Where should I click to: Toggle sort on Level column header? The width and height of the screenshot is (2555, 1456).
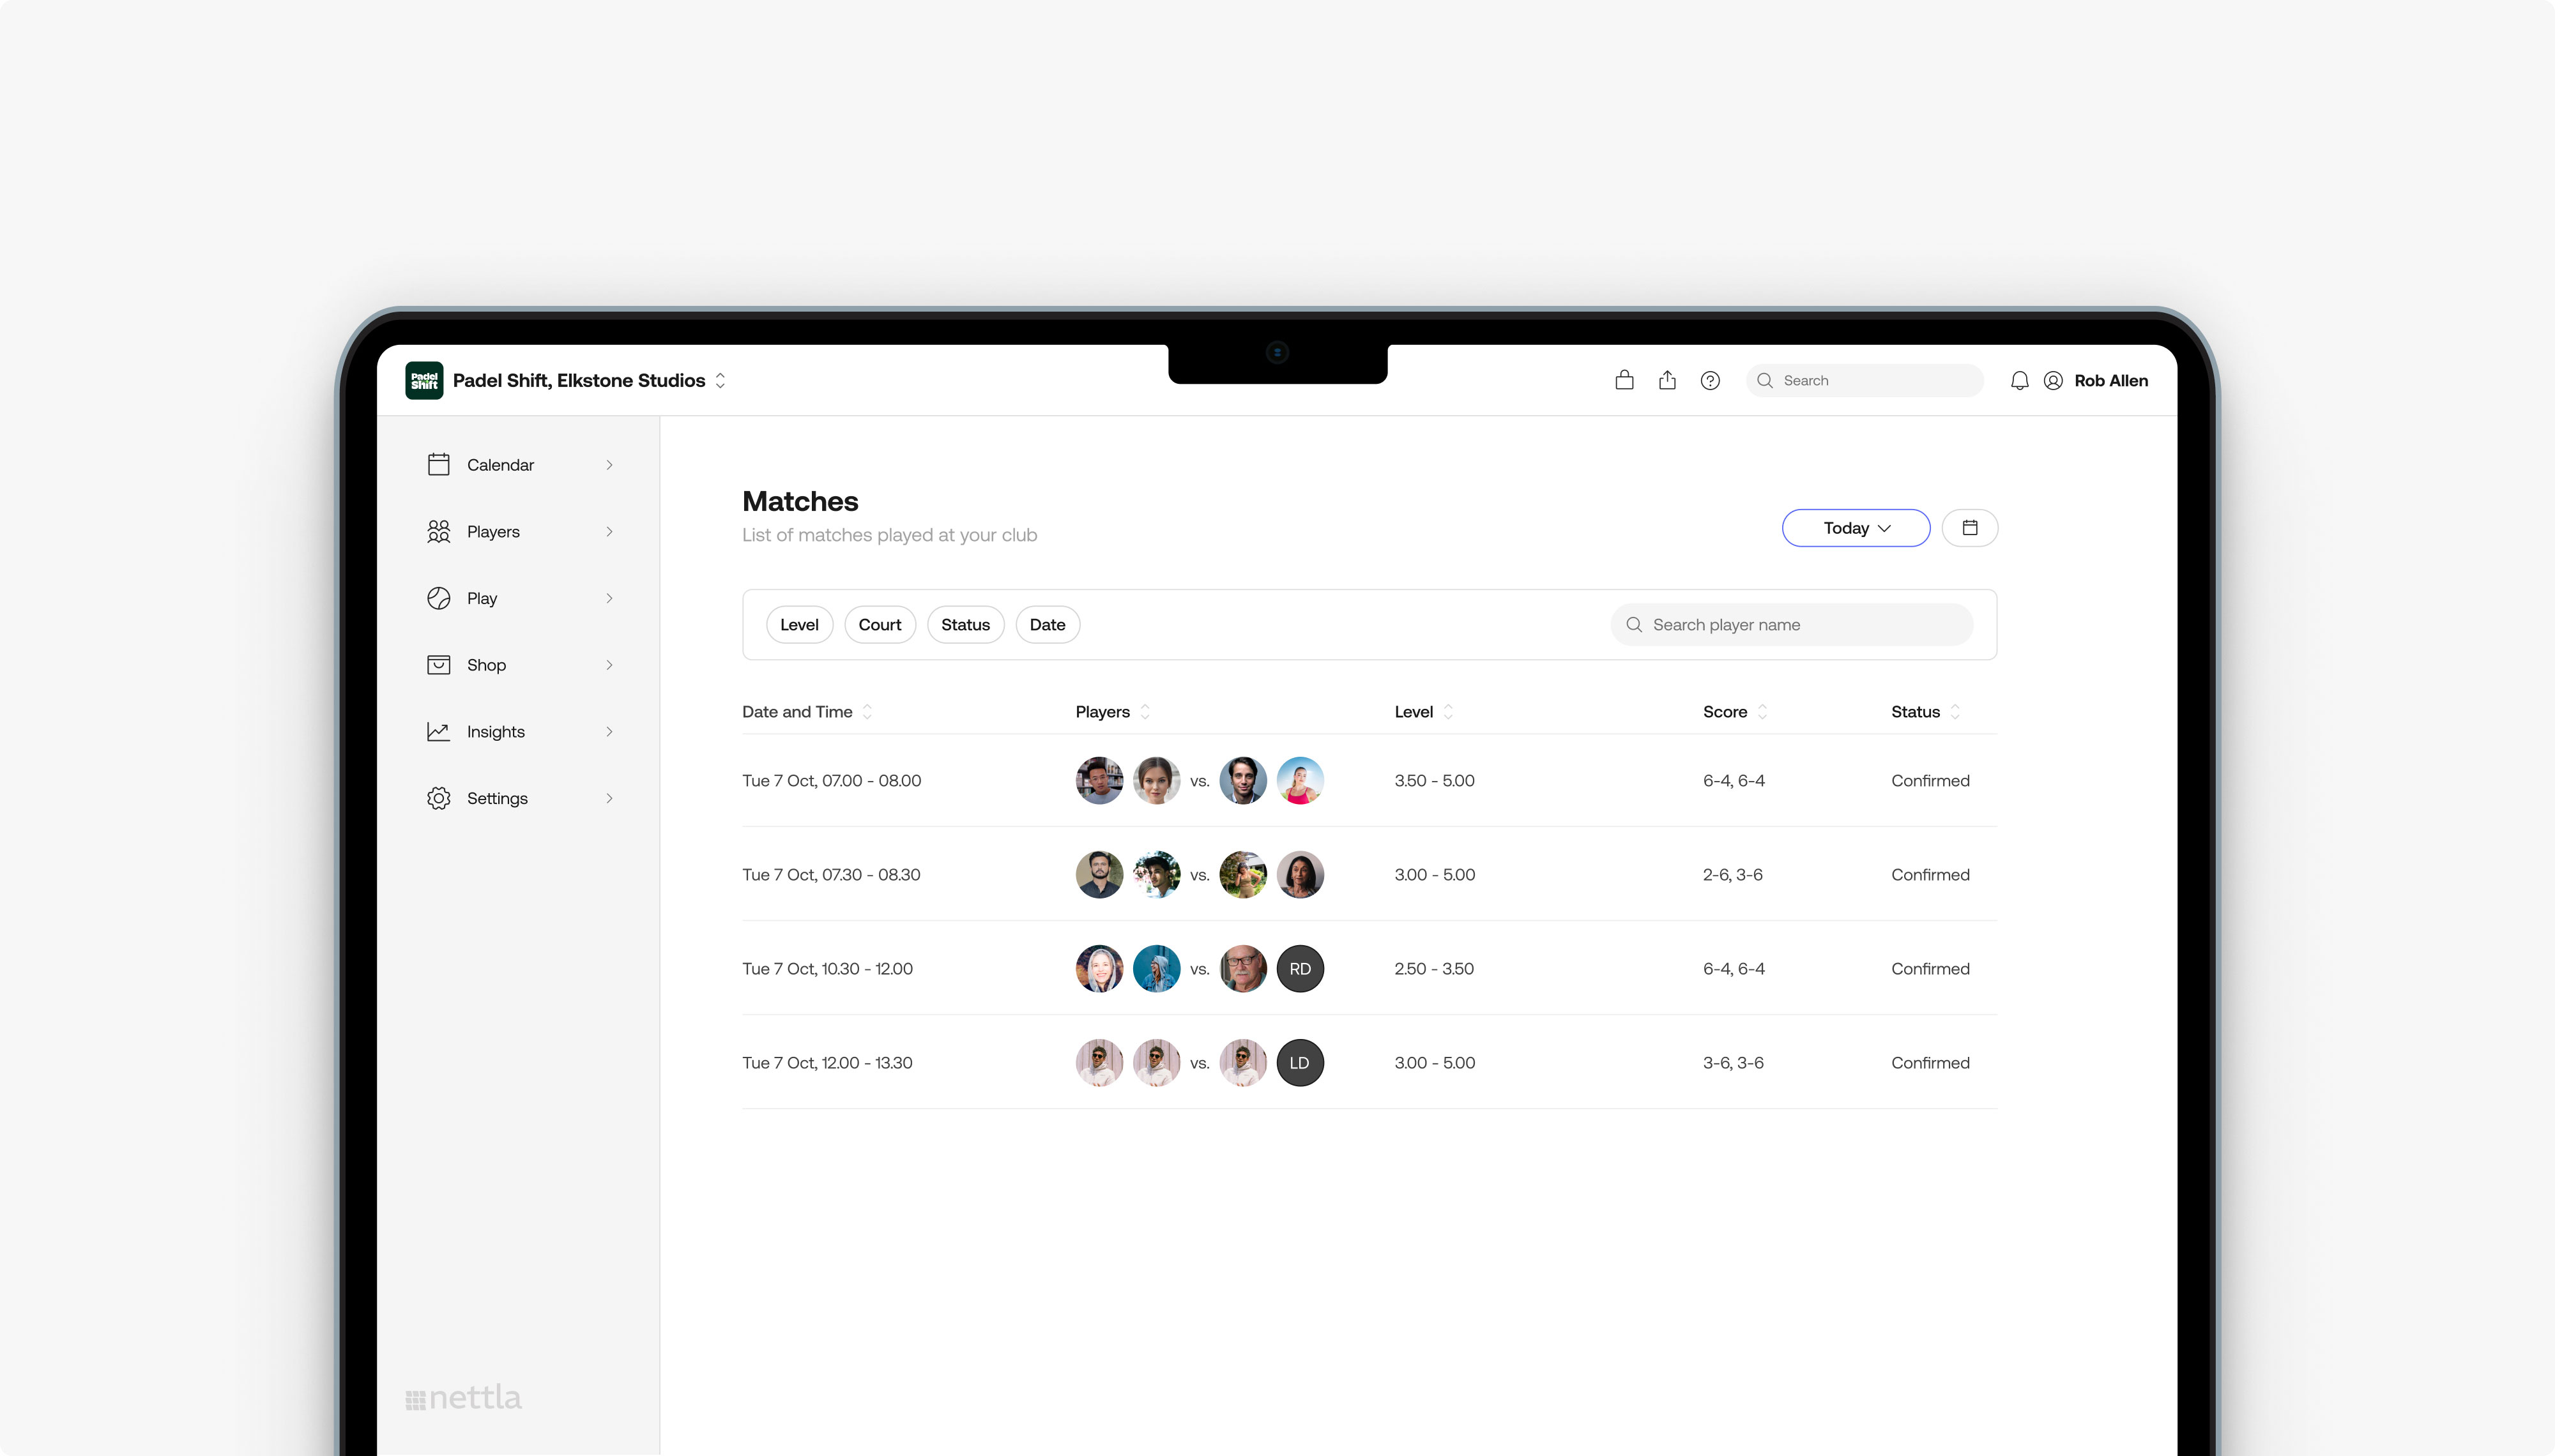click(1447, 712)
